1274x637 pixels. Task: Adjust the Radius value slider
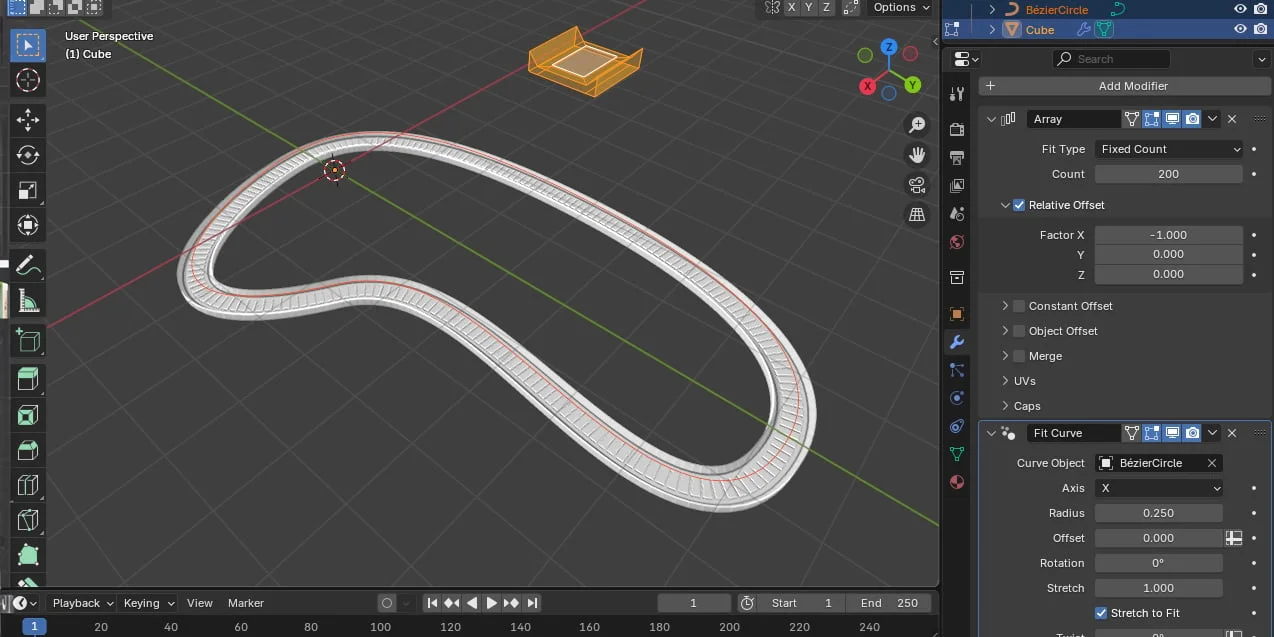[x=1158, y=512]
